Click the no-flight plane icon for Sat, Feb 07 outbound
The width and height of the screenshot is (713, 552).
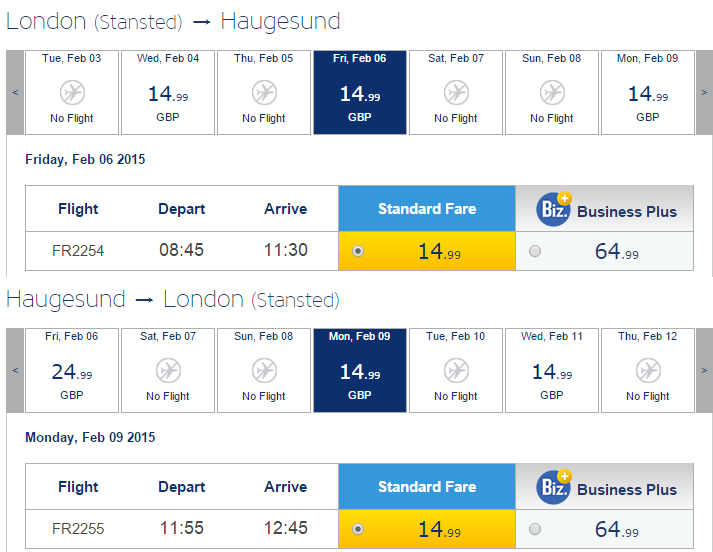456,93
